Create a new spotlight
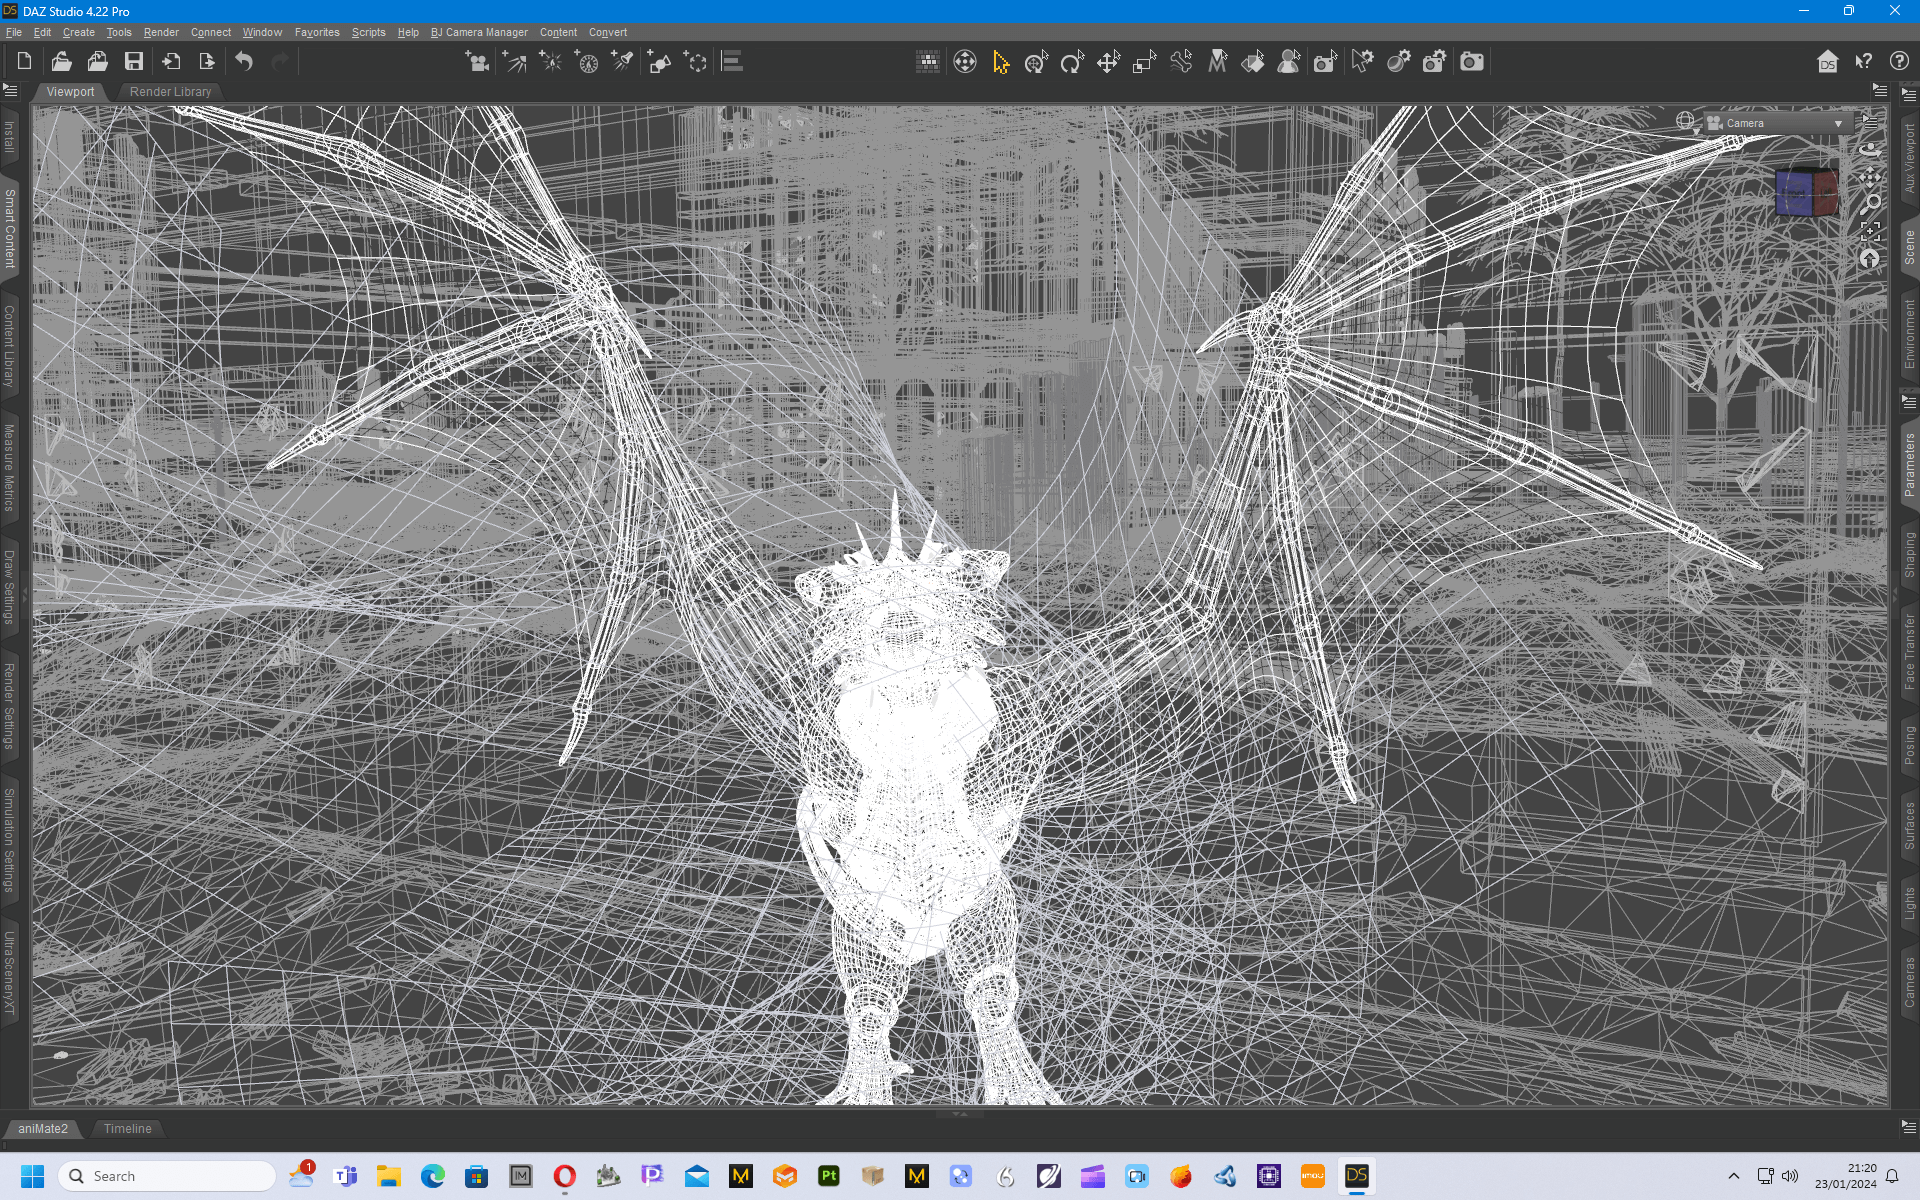 623,62
